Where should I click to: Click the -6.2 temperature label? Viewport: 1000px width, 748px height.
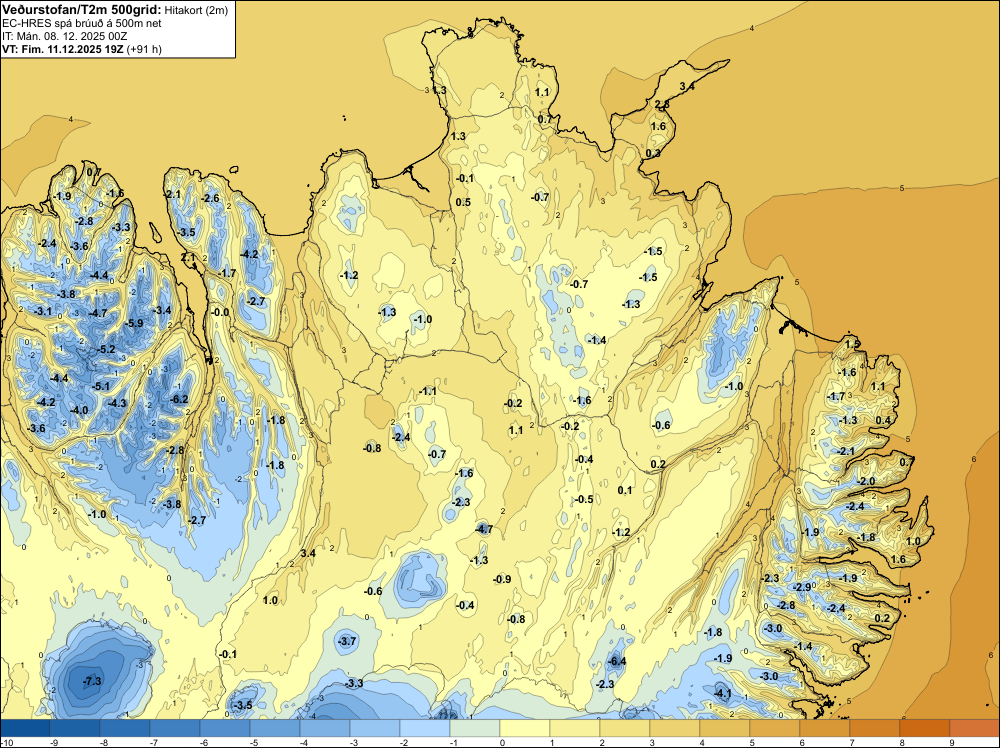coord(180,399)
